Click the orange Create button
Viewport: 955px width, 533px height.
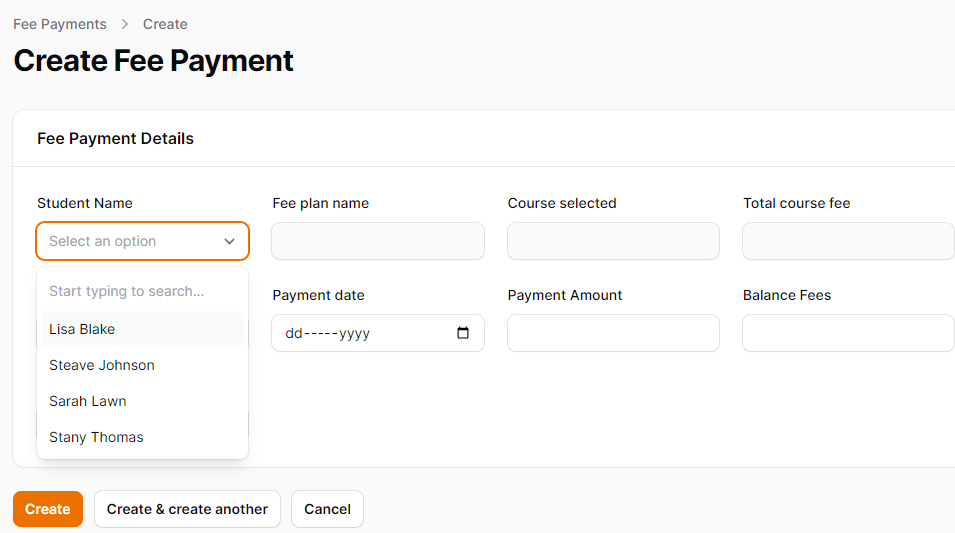point(48,509)
